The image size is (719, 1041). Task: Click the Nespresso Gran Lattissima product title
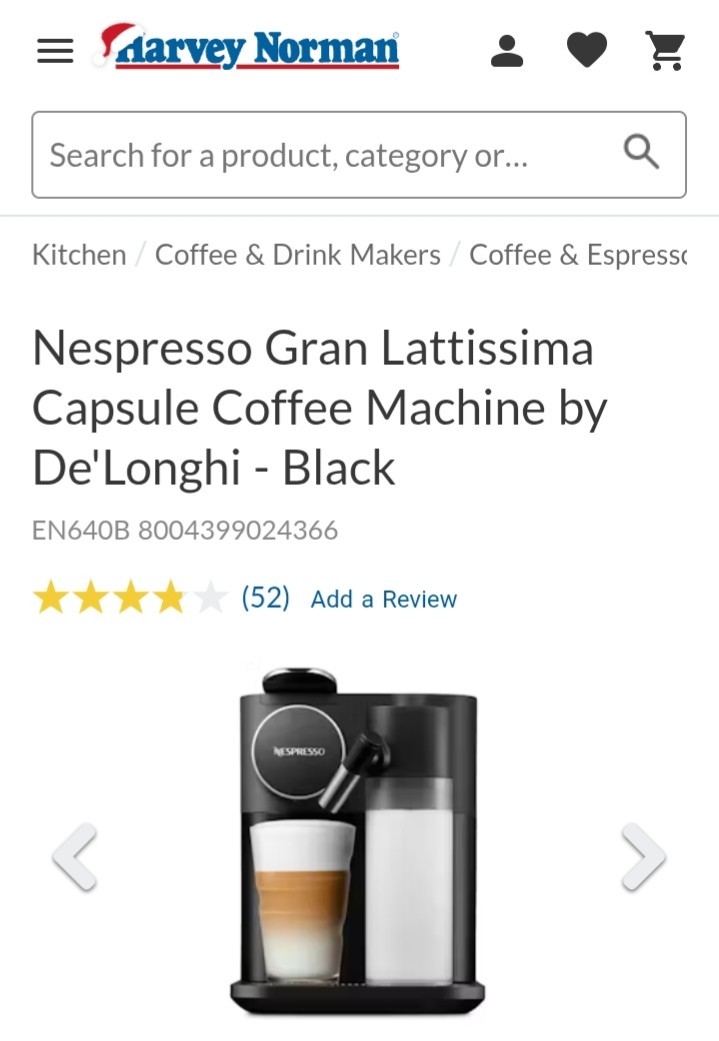pyautogui.click(x=320, y=408)
